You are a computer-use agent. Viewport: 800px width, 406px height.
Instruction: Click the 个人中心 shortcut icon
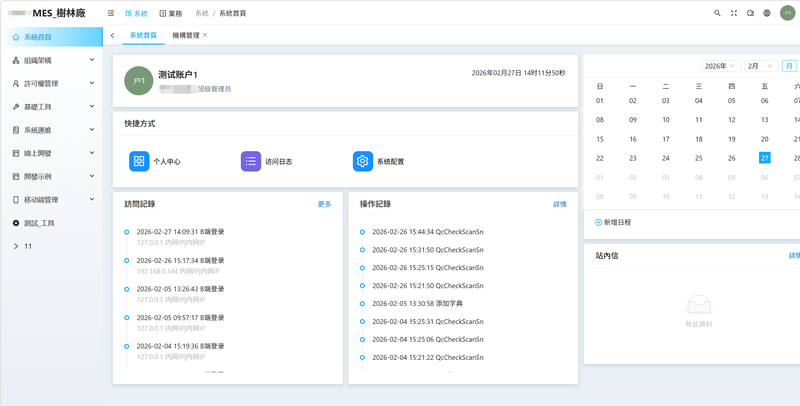pyautogui.click(x=139, y=161)
